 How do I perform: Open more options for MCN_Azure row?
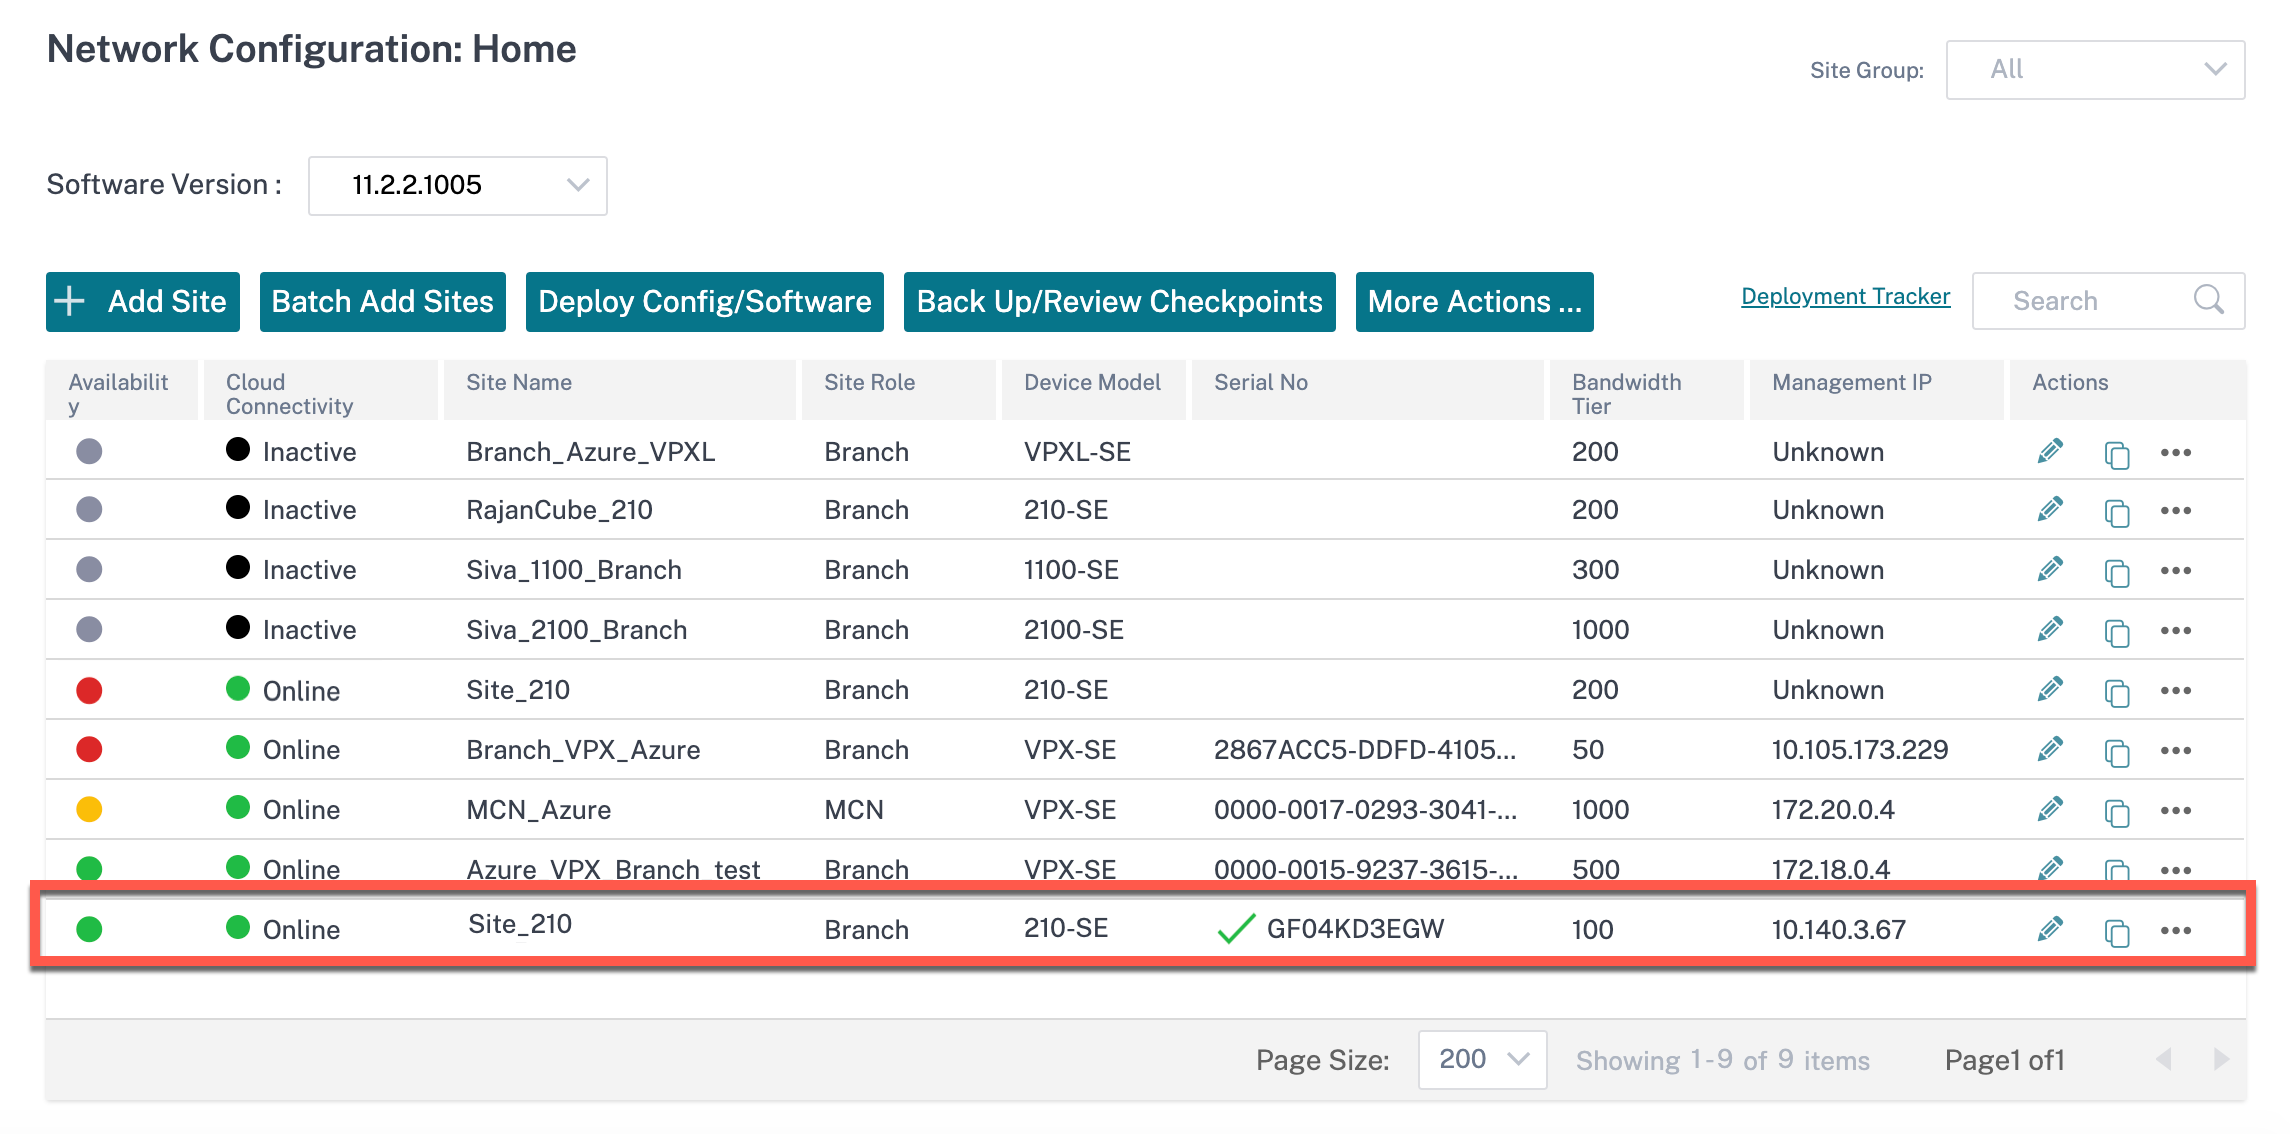click(2175, 810)
